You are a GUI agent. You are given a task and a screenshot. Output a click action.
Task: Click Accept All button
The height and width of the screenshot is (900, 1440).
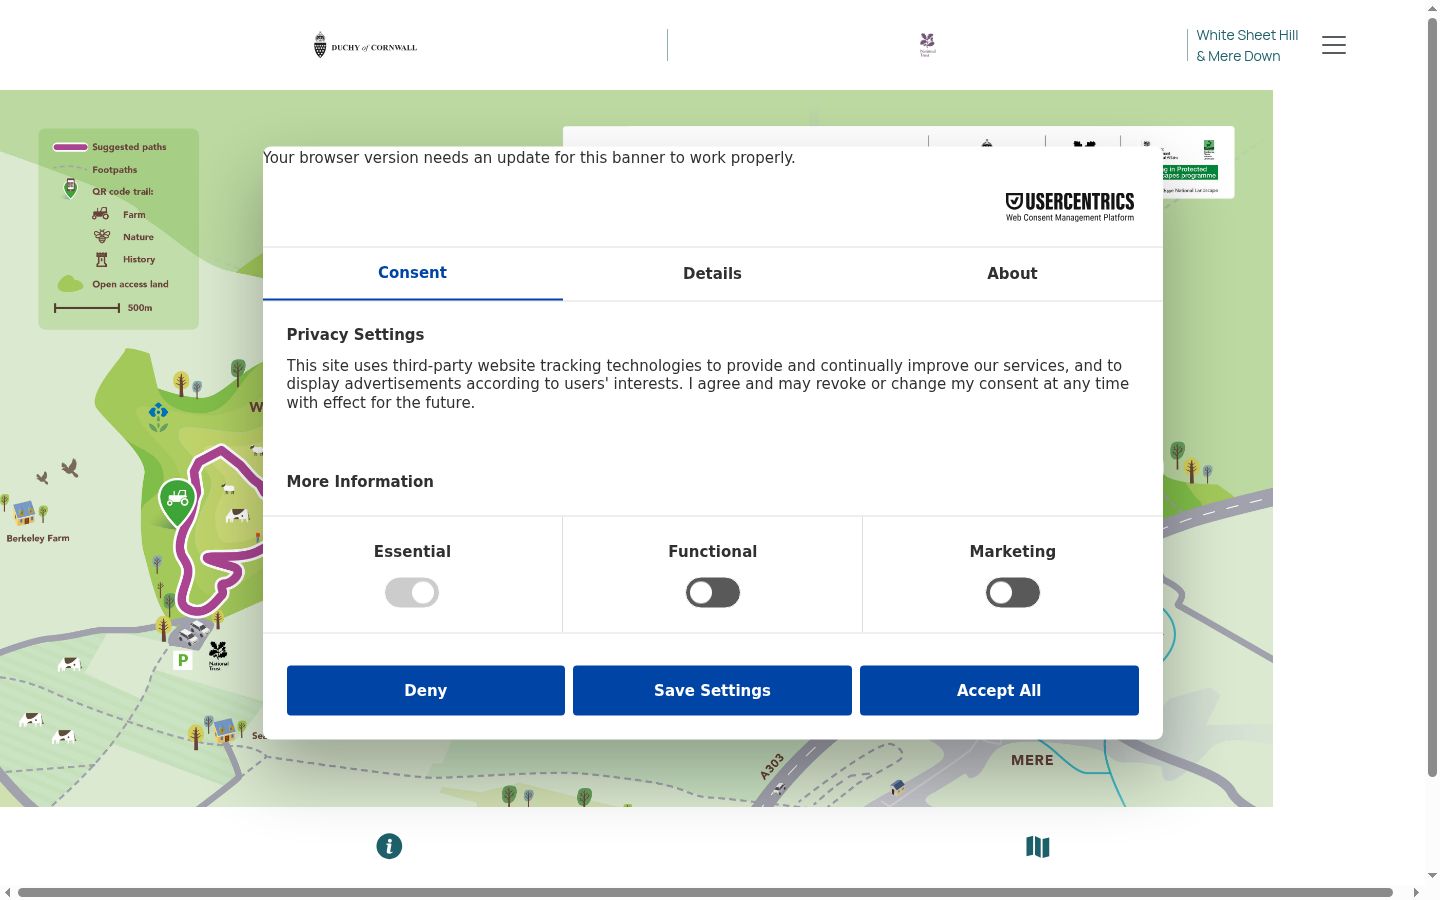point(999,690)
